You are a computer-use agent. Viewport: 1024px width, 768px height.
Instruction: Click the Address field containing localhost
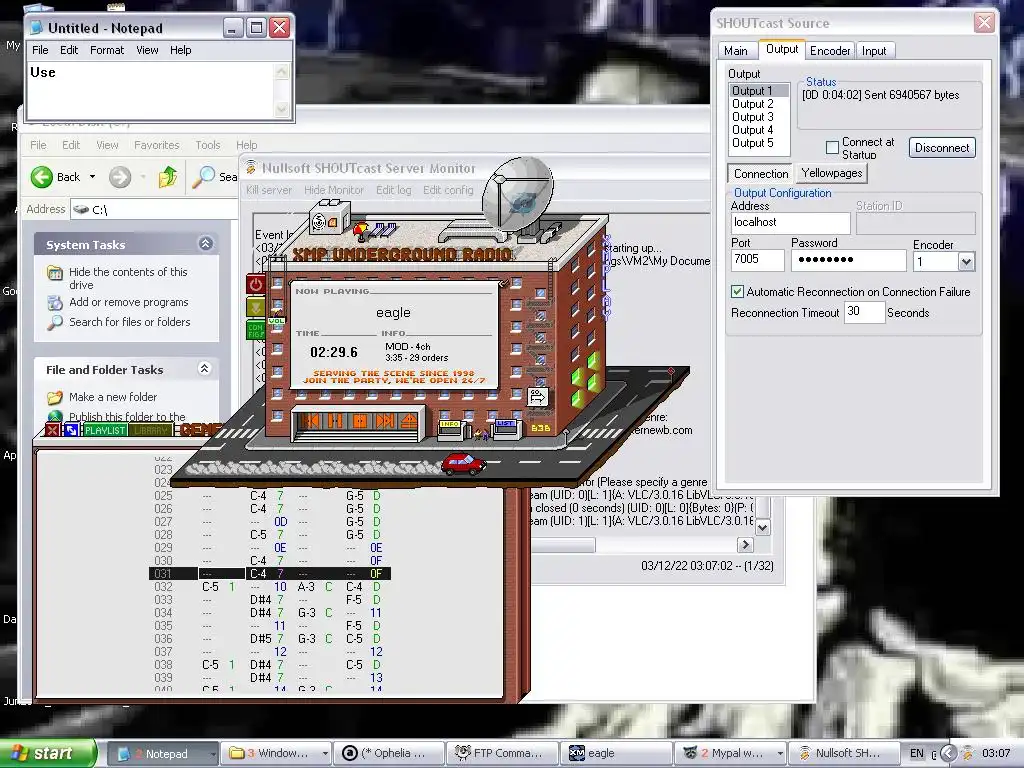(x=790, y=223)
